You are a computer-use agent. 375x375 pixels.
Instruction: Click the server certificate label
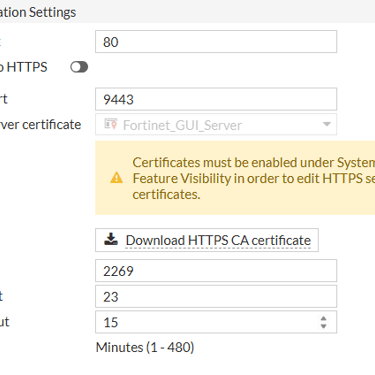pyautogui.click(x=40, y=124)
